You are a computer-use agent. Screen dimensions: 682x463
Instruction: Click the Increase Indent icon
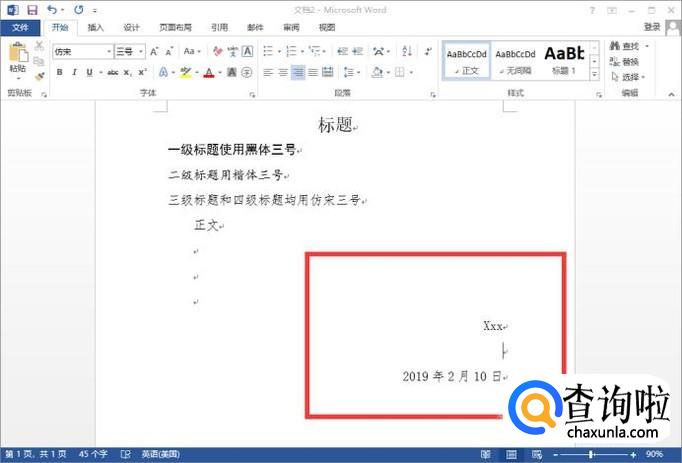[358, 51]
